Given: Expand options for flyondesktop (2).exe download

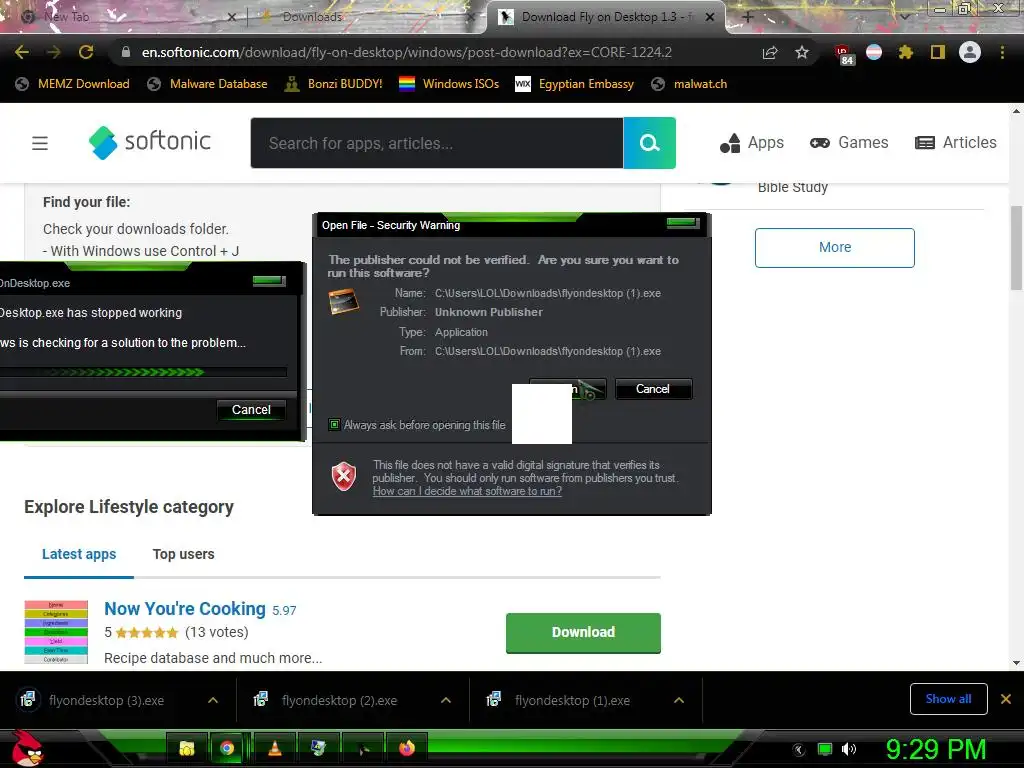Looking at the screenshot, I should click(x=446, y=700).
